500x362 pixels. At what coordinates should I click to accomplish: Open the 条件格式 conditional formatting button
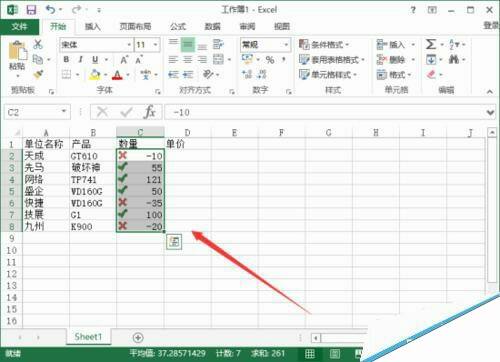(324, 44)
